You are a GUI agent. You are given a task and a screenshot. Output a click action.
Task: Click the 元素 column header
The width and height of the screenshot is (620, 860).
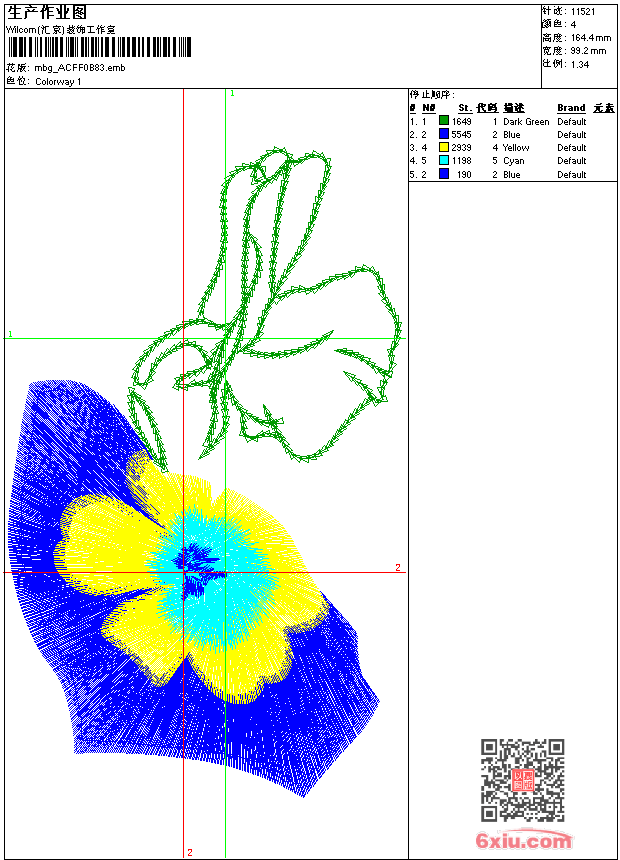point(604,108)
